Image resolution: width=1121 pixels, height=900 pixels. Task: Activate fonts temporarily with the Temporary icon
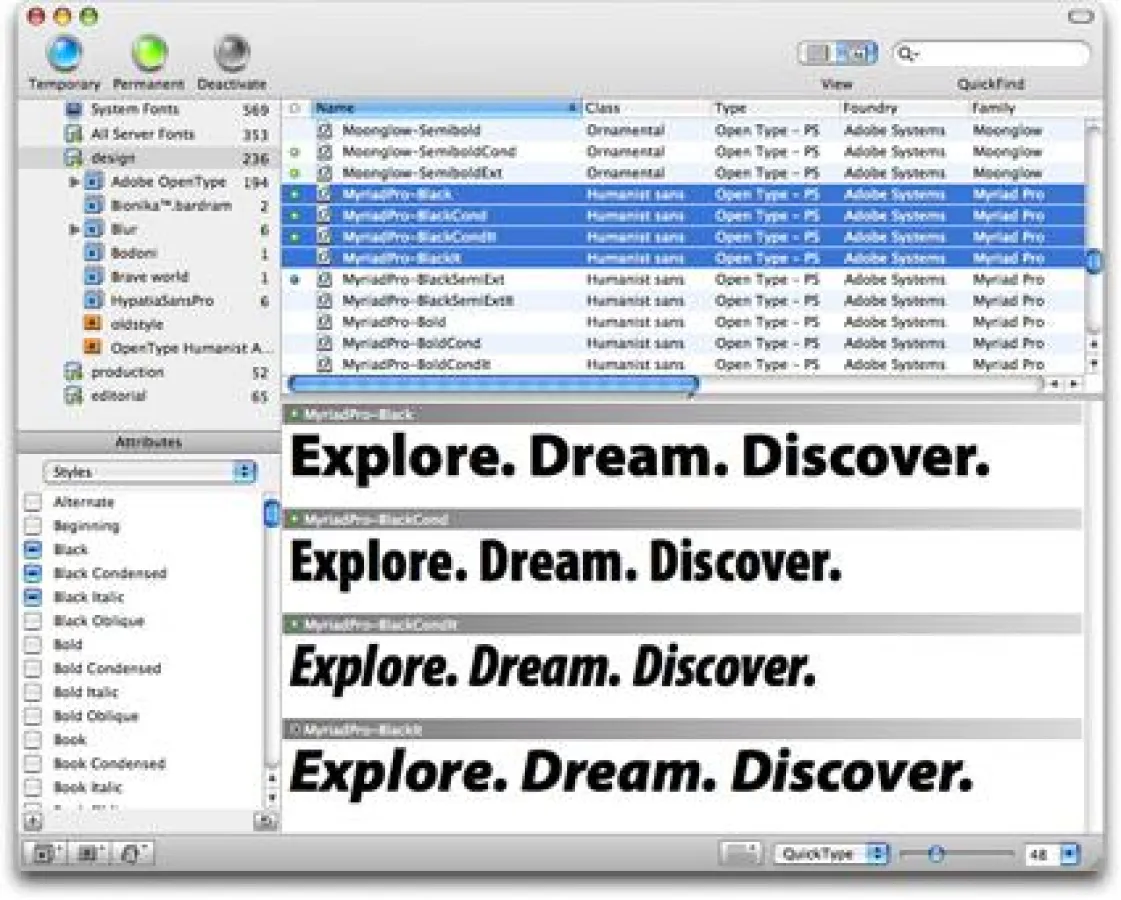tap(64, 52)
